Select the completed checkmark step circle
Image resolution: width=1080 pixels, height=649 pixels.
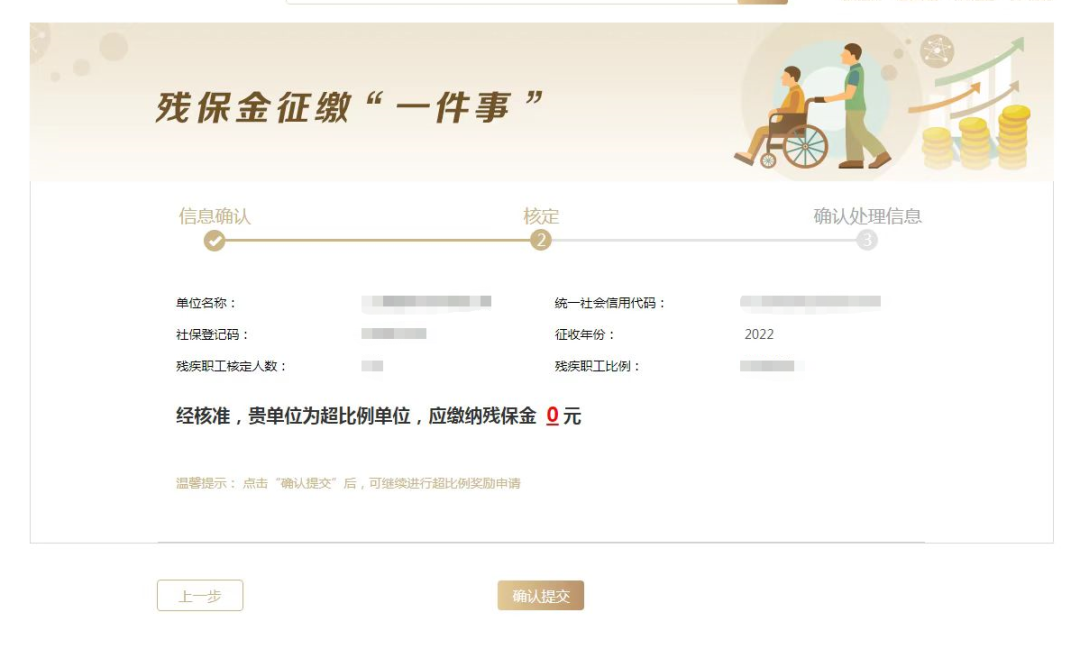click(x=214, y=240)
